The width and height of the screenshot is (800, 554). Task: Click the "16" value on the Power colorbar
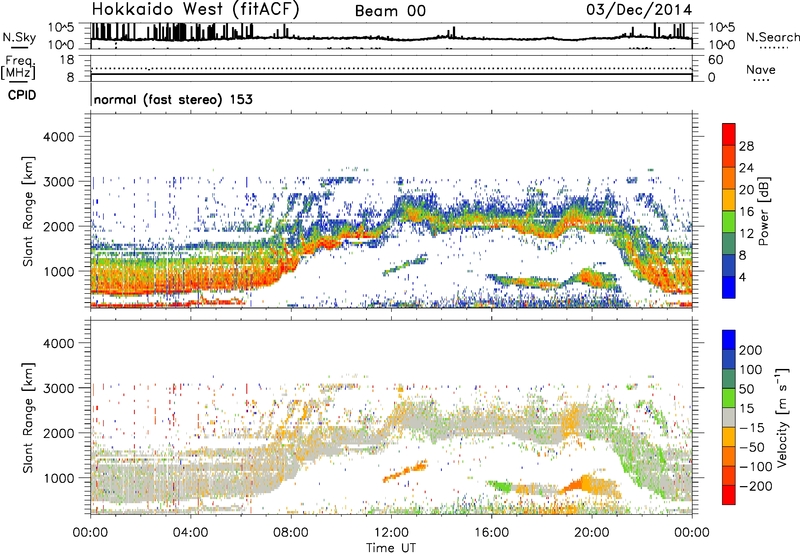pos(746,212)
